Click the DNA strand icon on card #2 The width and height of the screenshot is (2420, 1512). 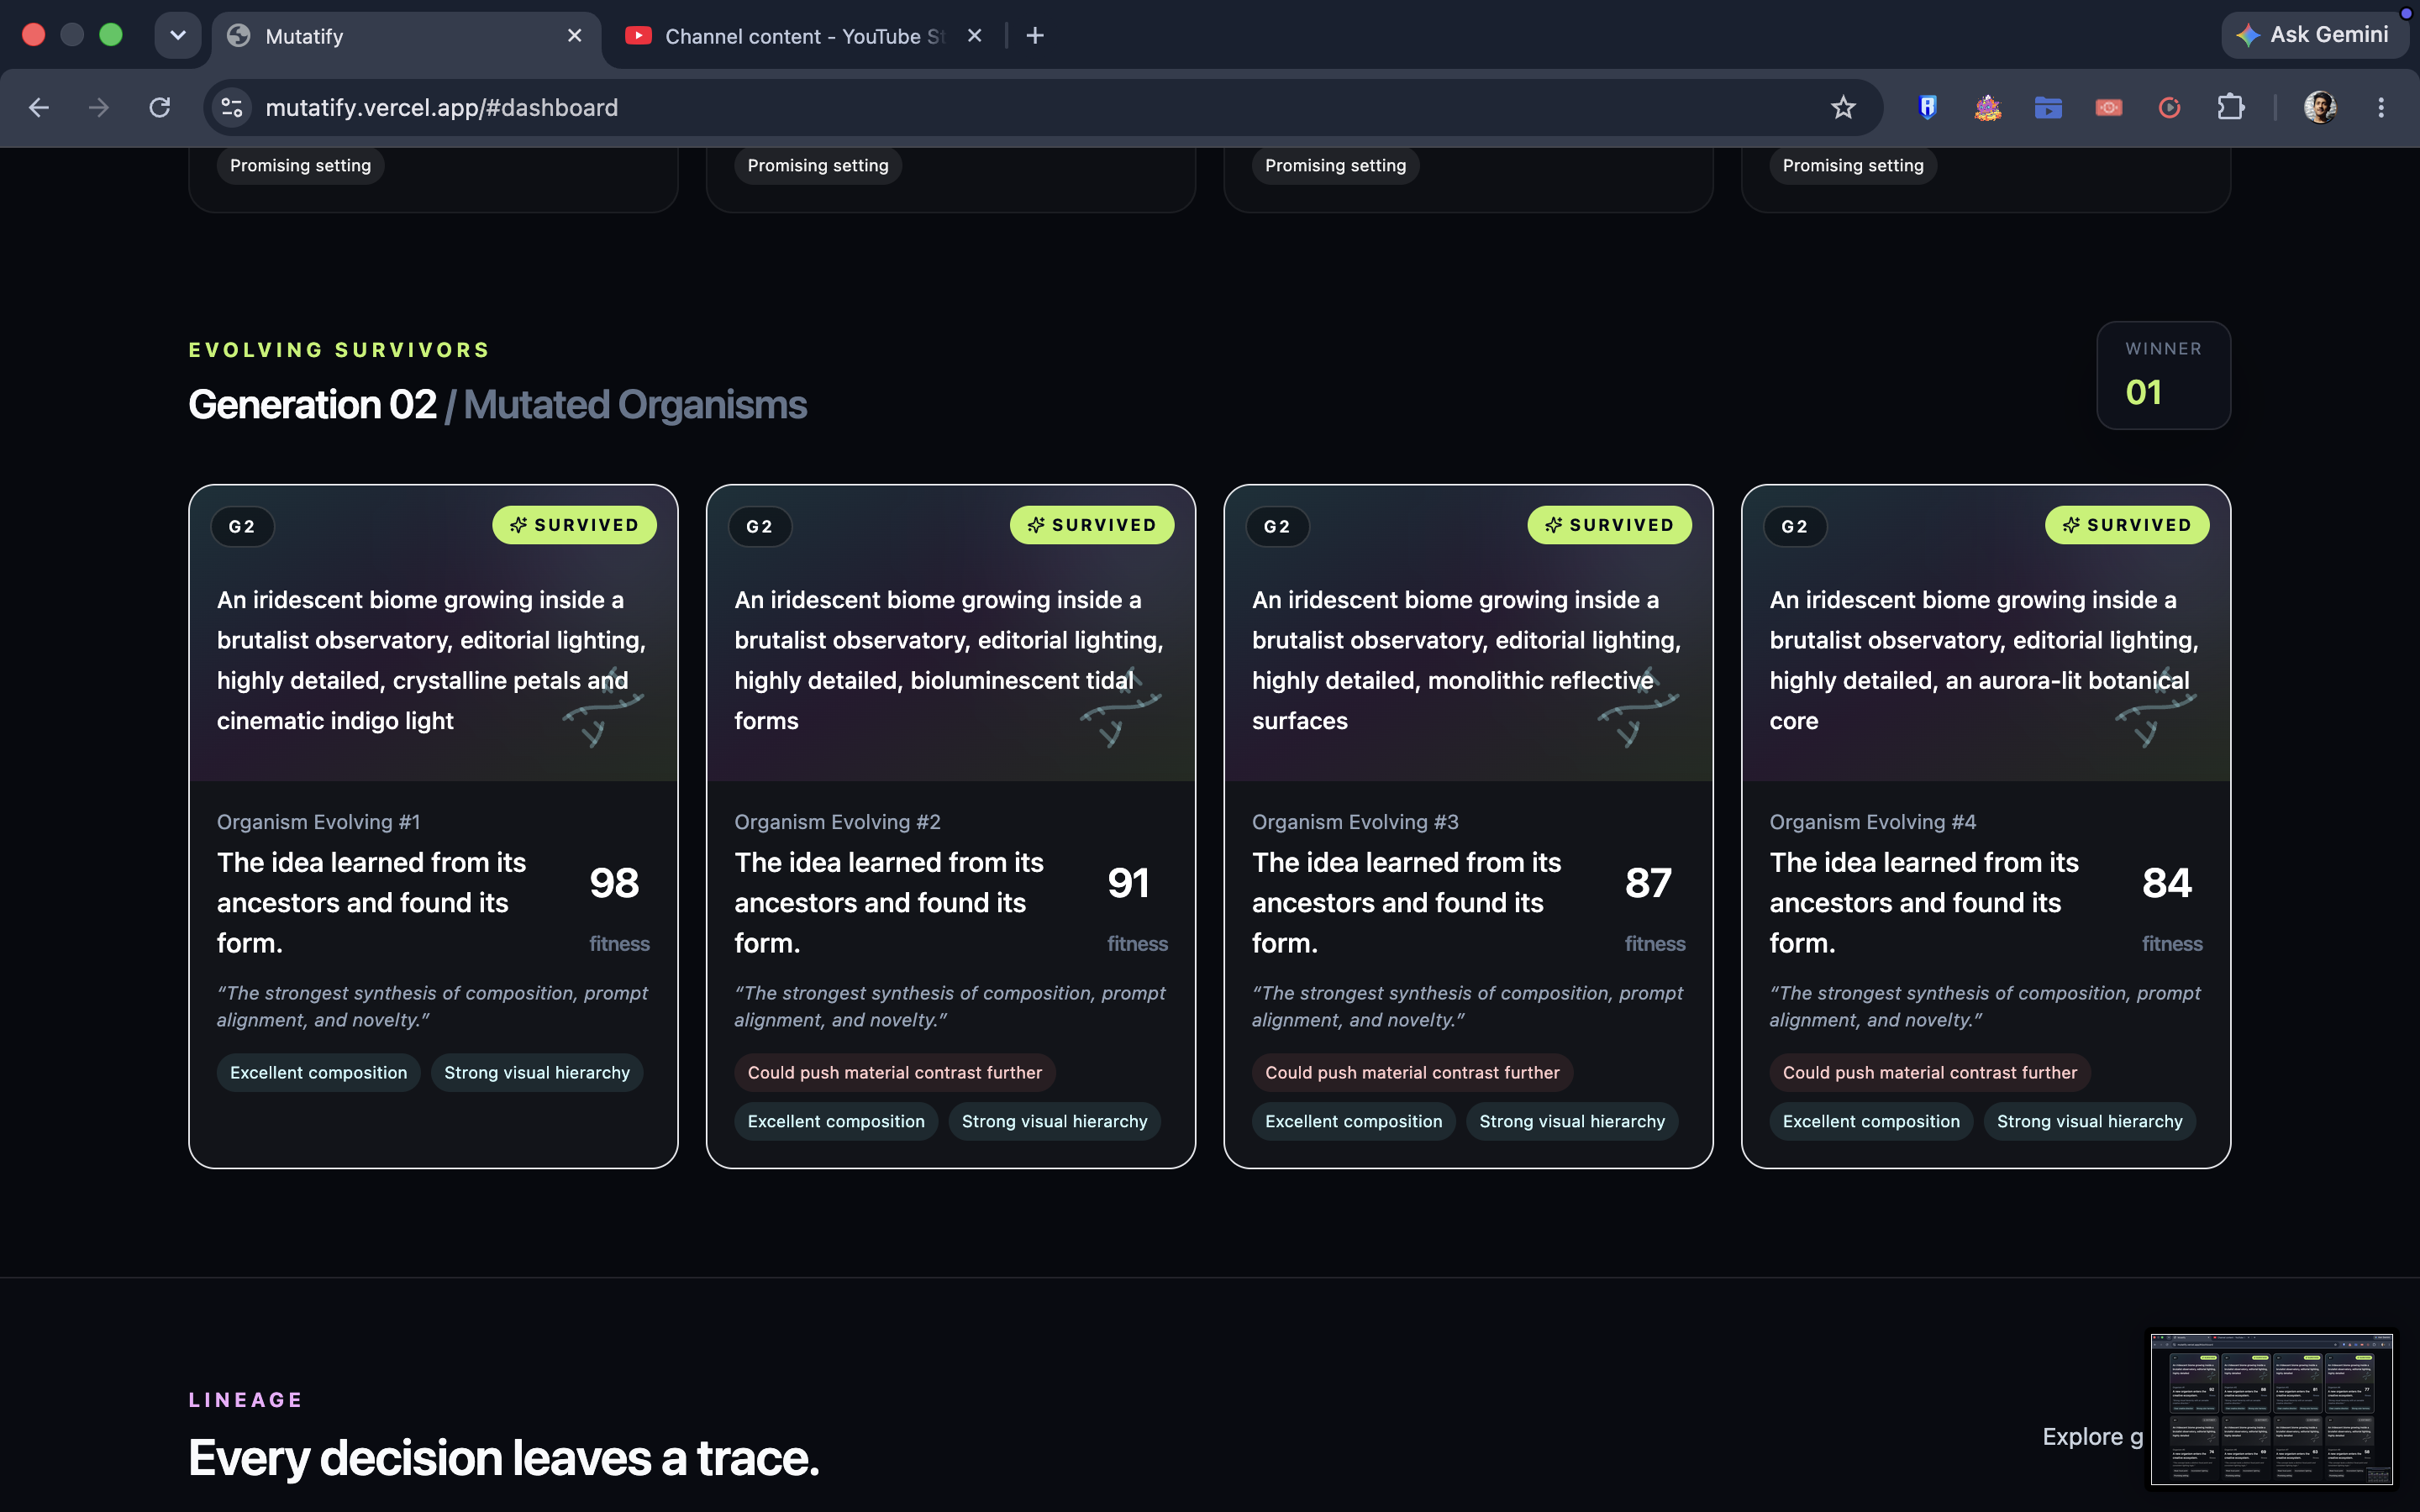[1120, 708]
